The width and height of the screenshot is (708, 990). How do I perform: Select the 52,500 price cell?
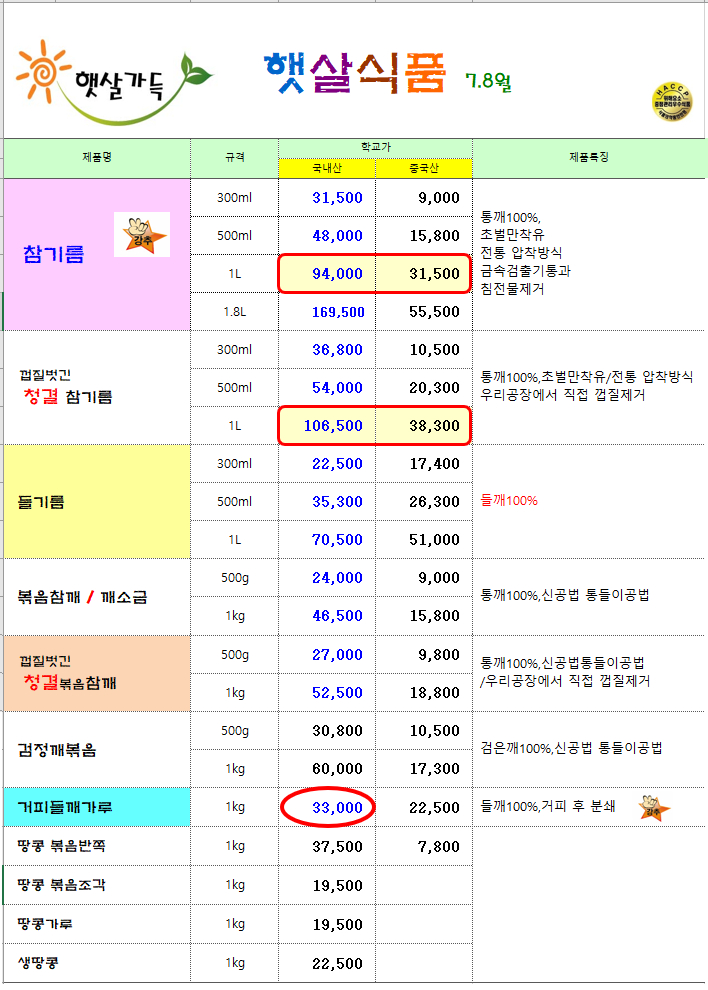[327, 693]
